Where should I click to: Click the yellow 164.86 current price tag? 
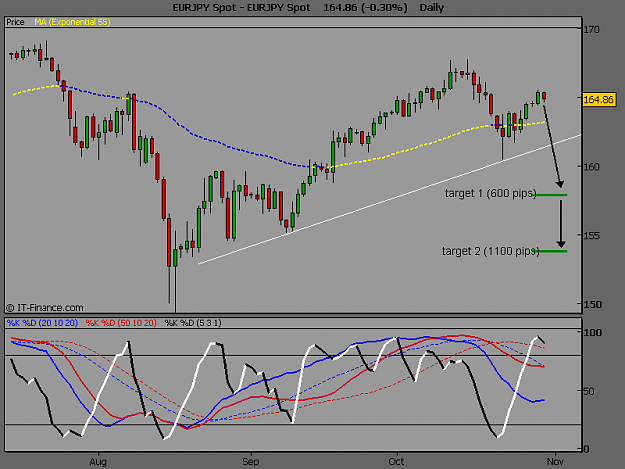(x=598, y=99)
